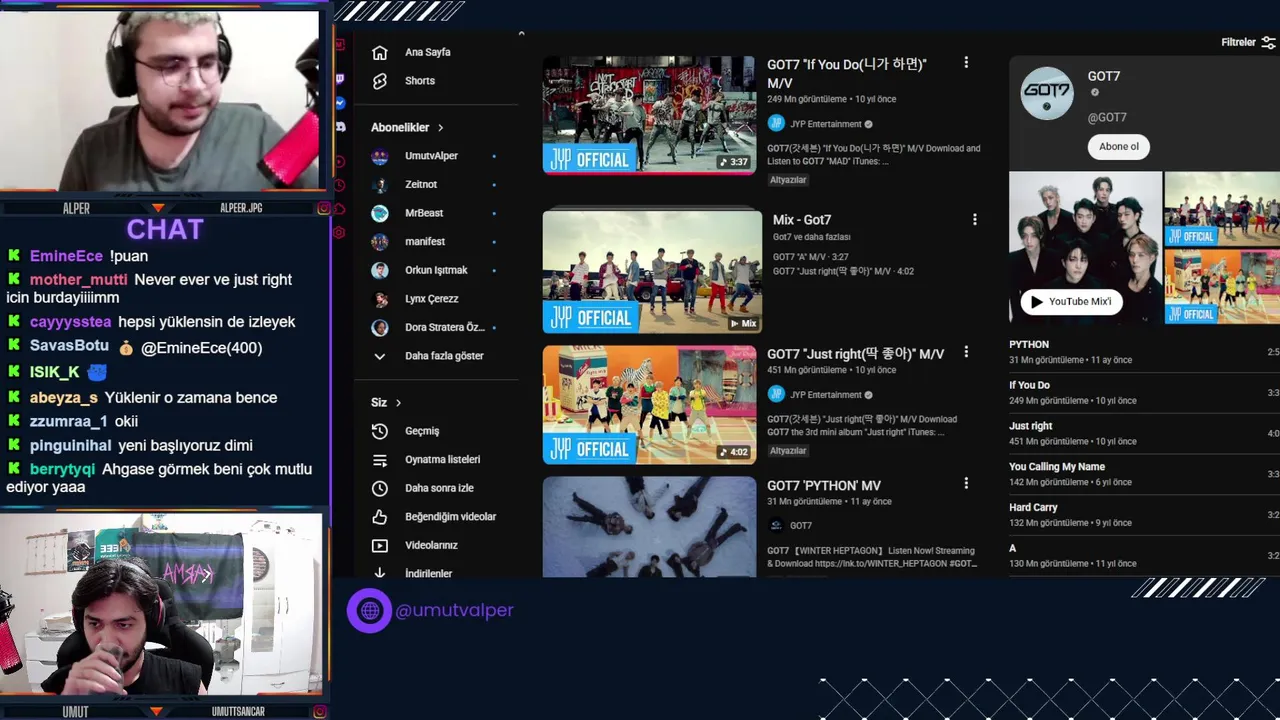Click JYP Entertainment channel name under "If You Do"
The image size is (1280, 720).
tap(825, 124)
